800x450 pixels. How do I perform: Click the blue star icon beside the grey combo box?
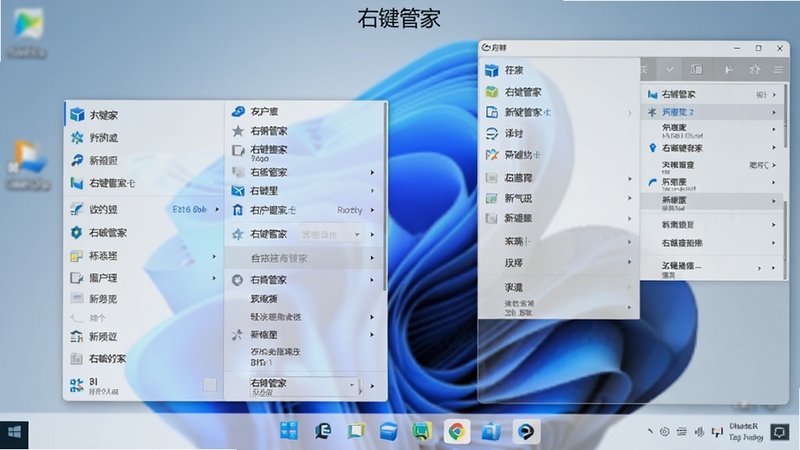point(238,234)
